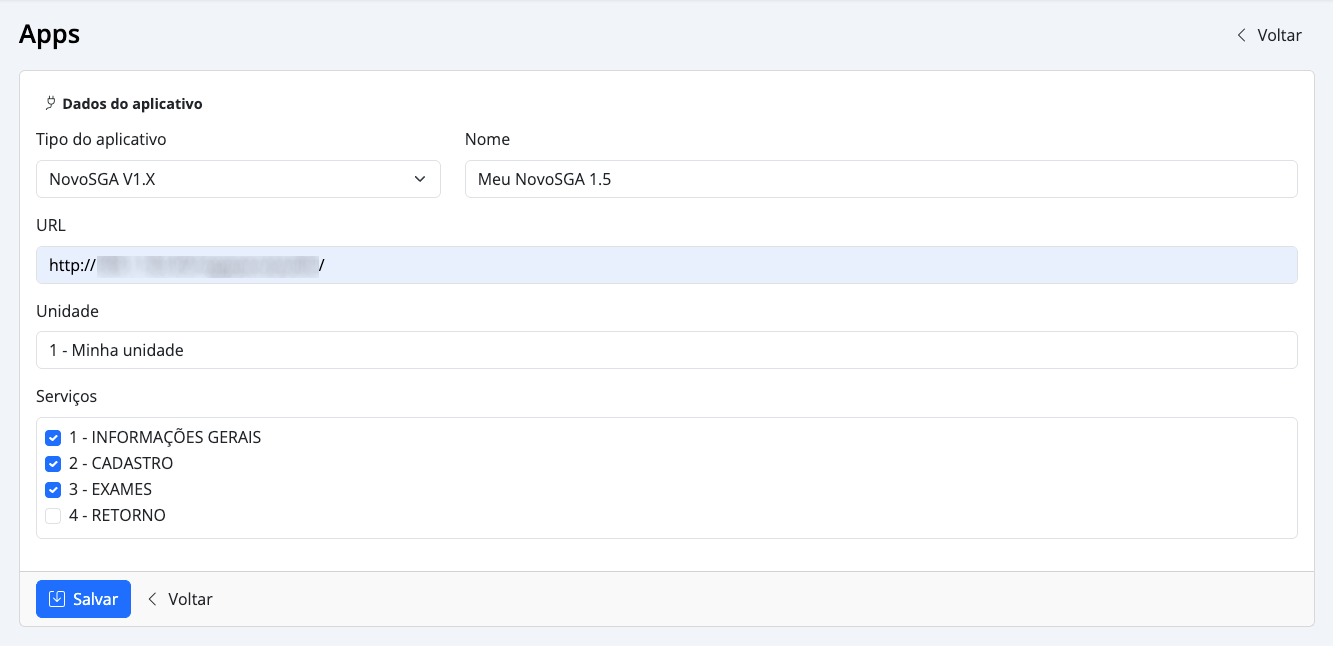This screenshot has height=646, width=1333.
Task: Select the Unidade field showing Minha unidade
Action: (x=666, y=350)
